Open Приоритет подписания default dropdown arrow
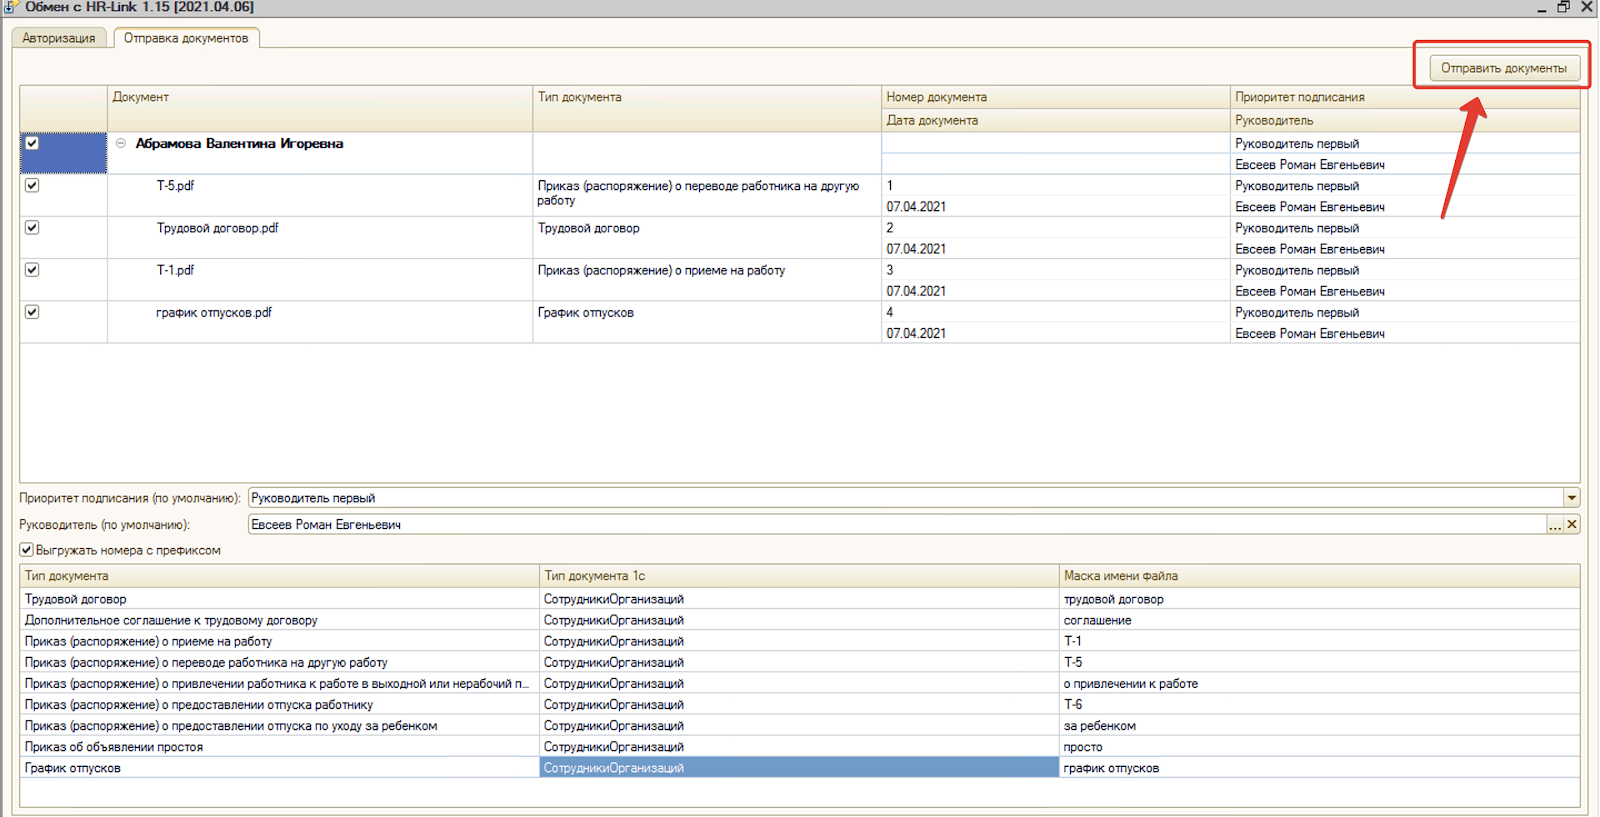1600x817 pixels. [x=1572, y=498]
